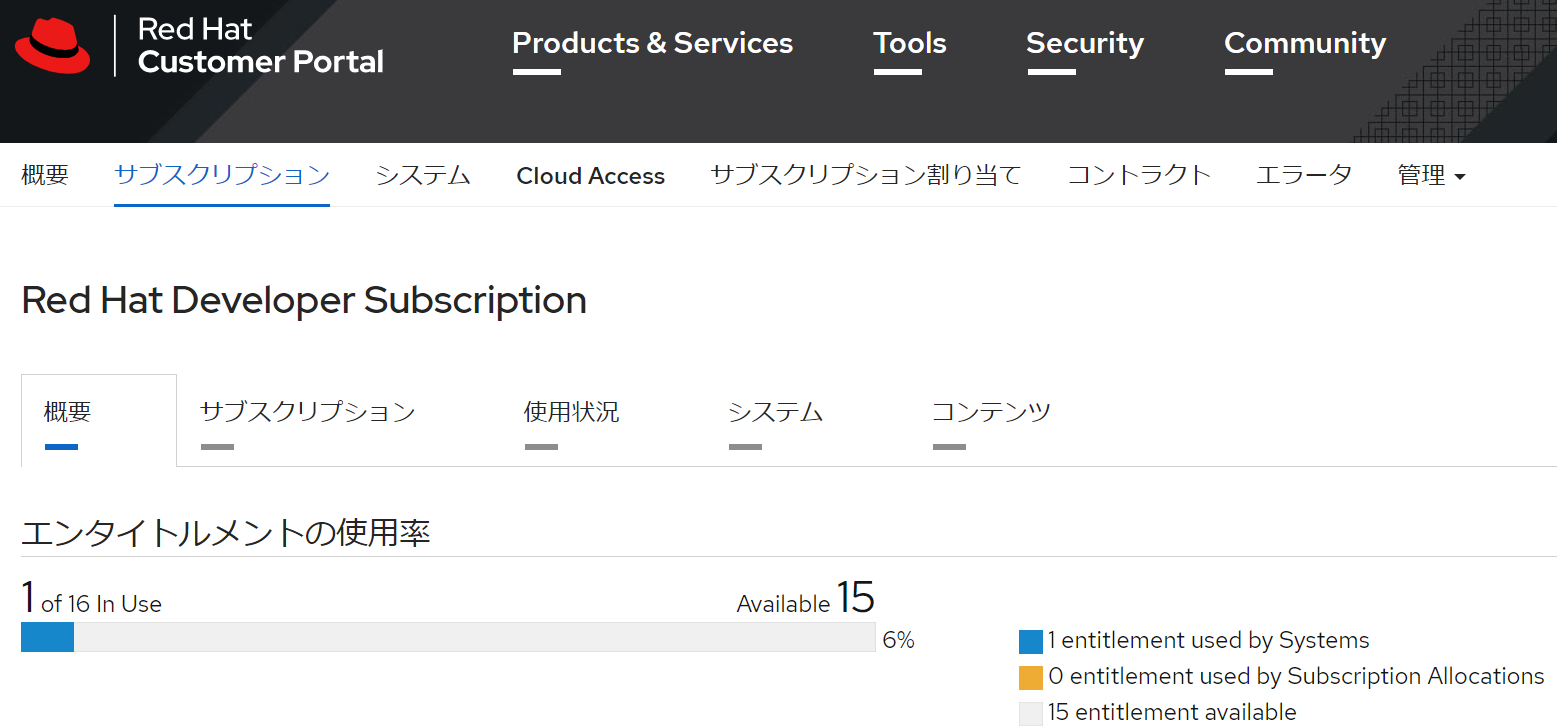The image size is (1557, 727).
Task: Open the システム navigation link in the top bar
Action: (x=423, y=175)
